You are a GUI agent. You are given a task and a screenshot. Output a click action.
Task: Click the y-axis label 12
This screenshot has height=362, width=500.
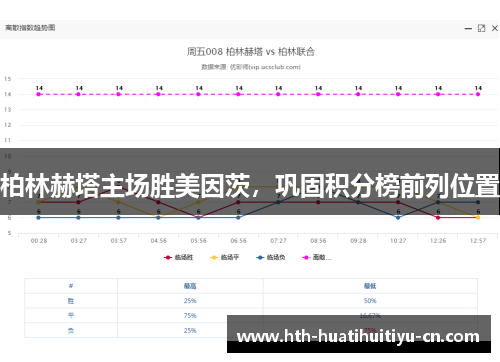click(x=8, y=125)
